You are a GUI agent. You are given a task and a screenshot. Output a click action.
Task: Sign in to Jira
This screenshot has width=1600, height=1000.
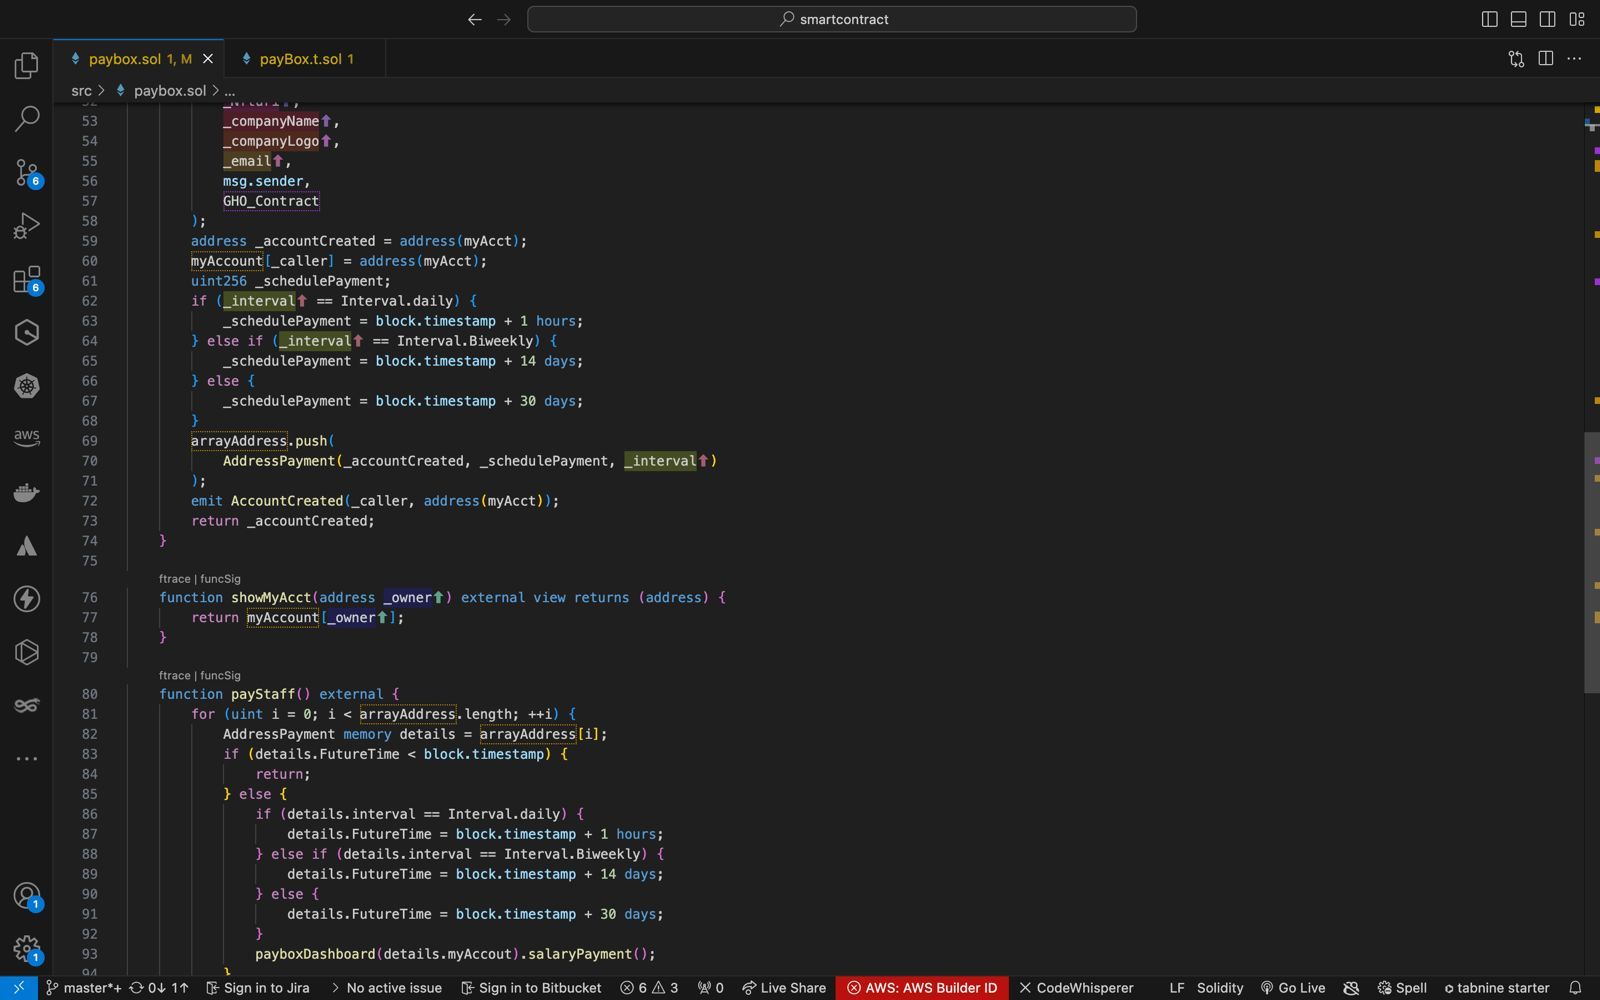pos(258,988)
